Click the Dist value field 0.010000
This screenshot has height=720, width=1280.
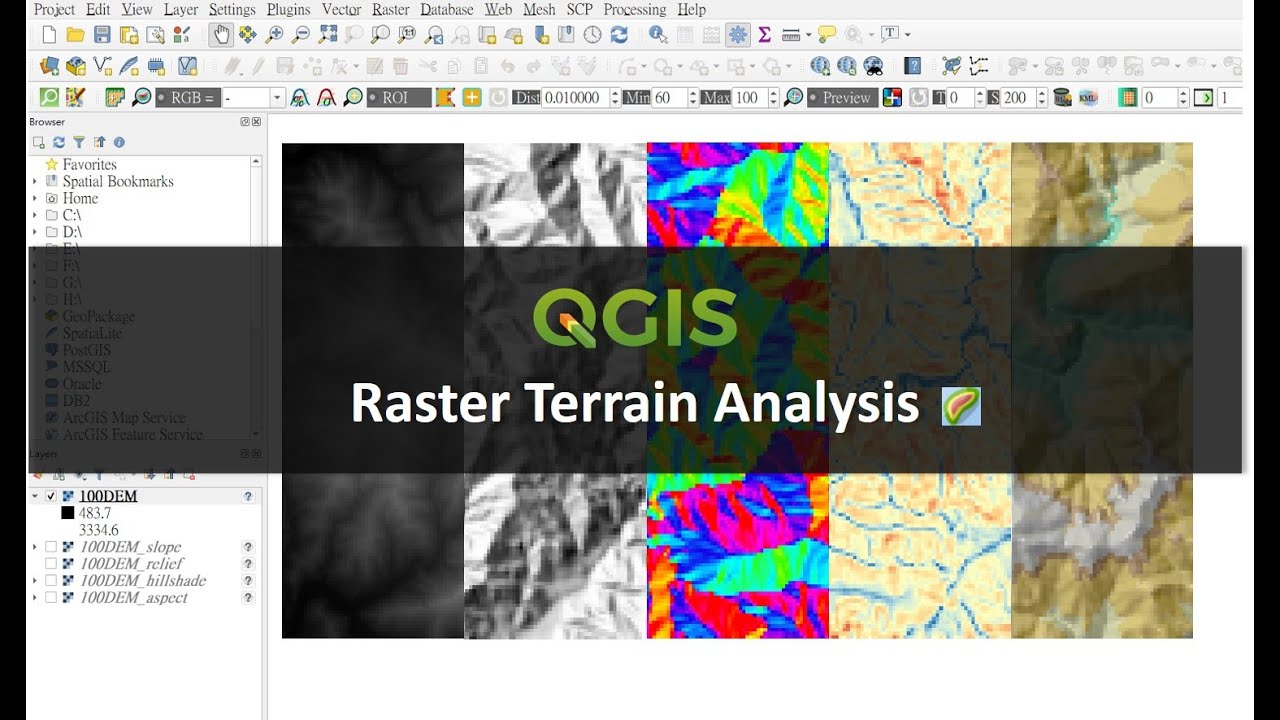[573, 97]
